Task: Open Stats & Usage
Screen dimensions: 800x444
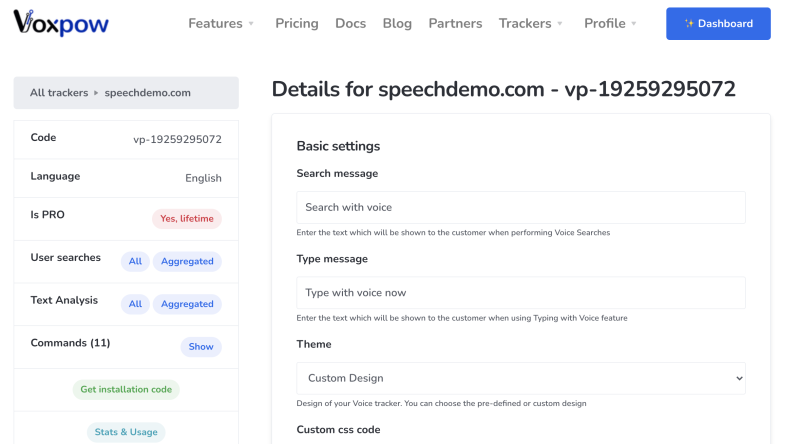Action: 126,432
